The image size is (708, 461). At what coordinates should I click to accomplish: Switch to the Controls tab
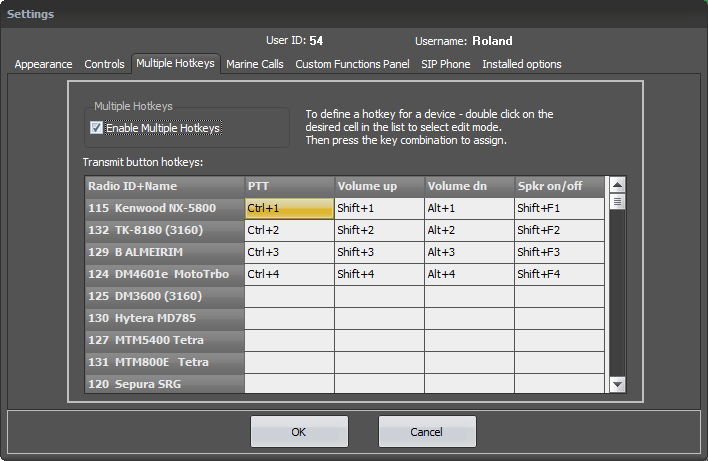coord(104,64)
